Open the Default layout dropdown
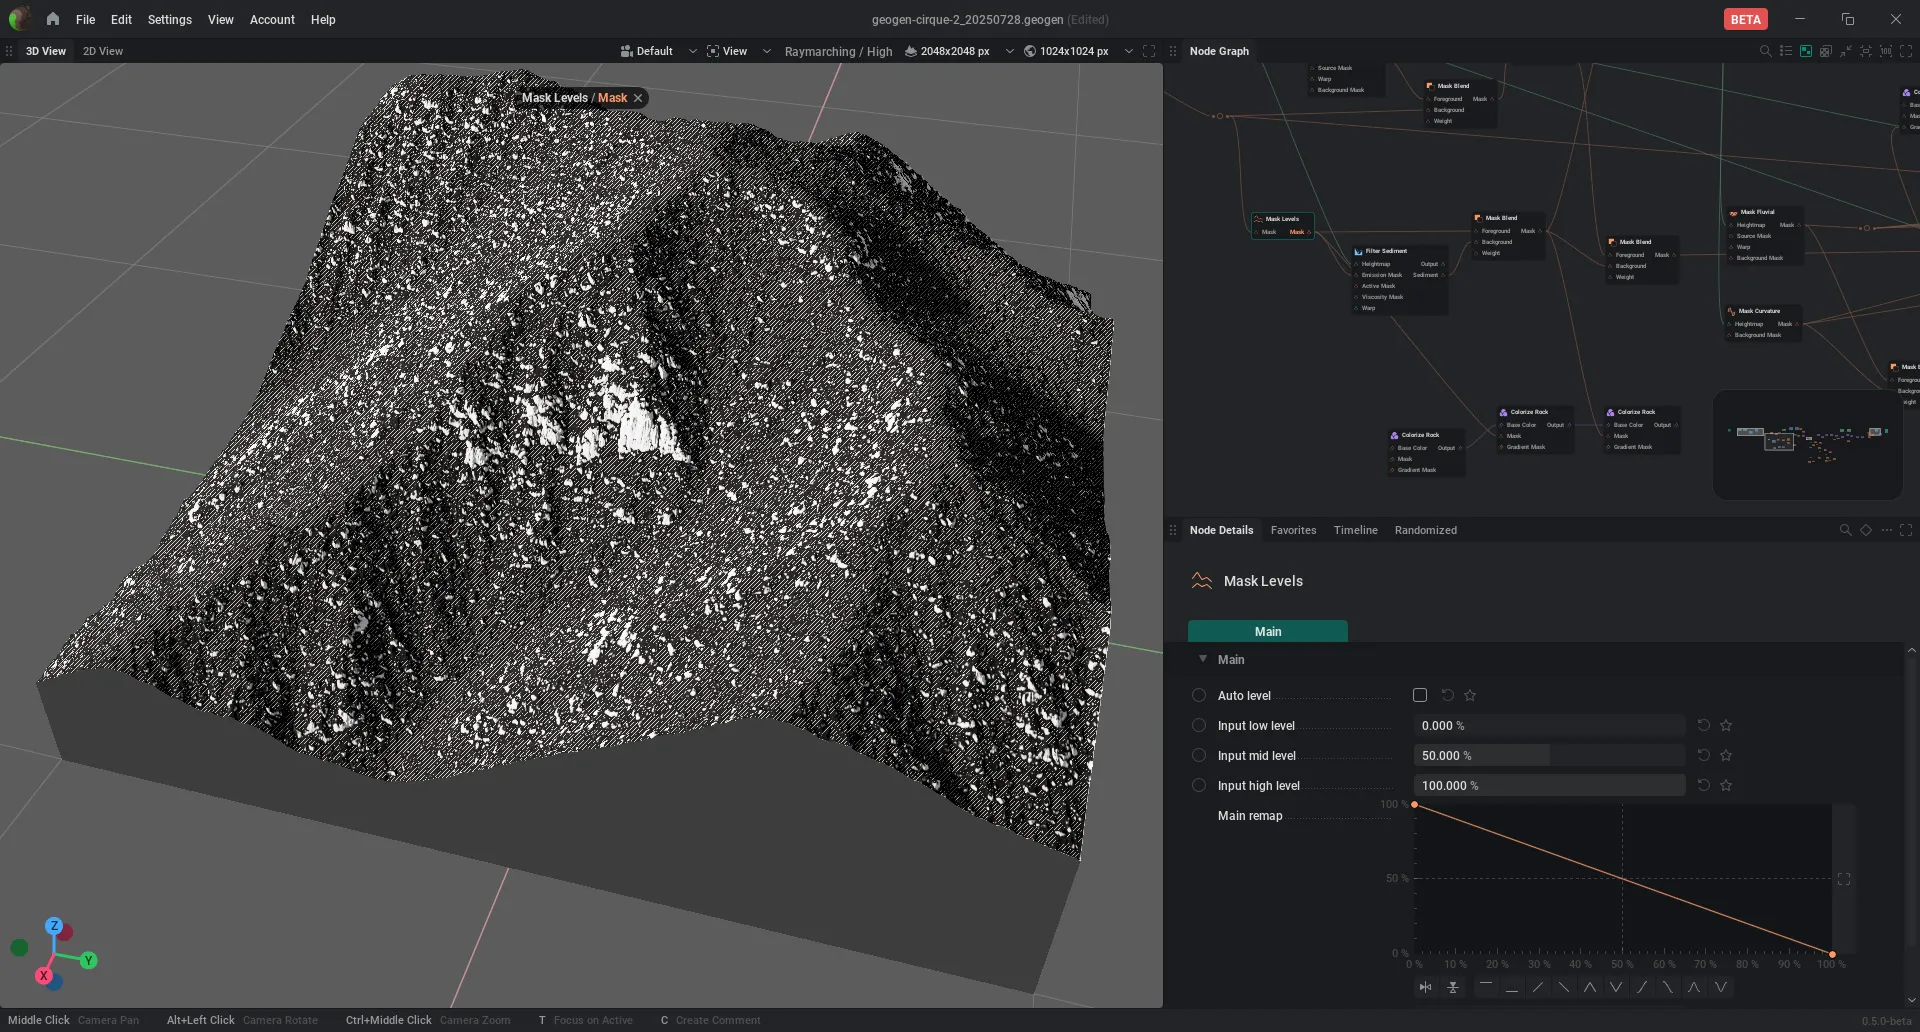The image size is (1920, 1032). point(658,51)
